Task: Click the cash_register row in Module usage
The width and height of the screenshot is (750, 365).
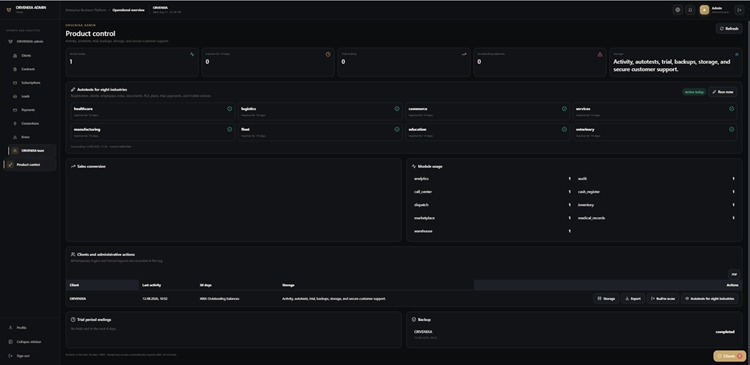Action: pos(656,192)
